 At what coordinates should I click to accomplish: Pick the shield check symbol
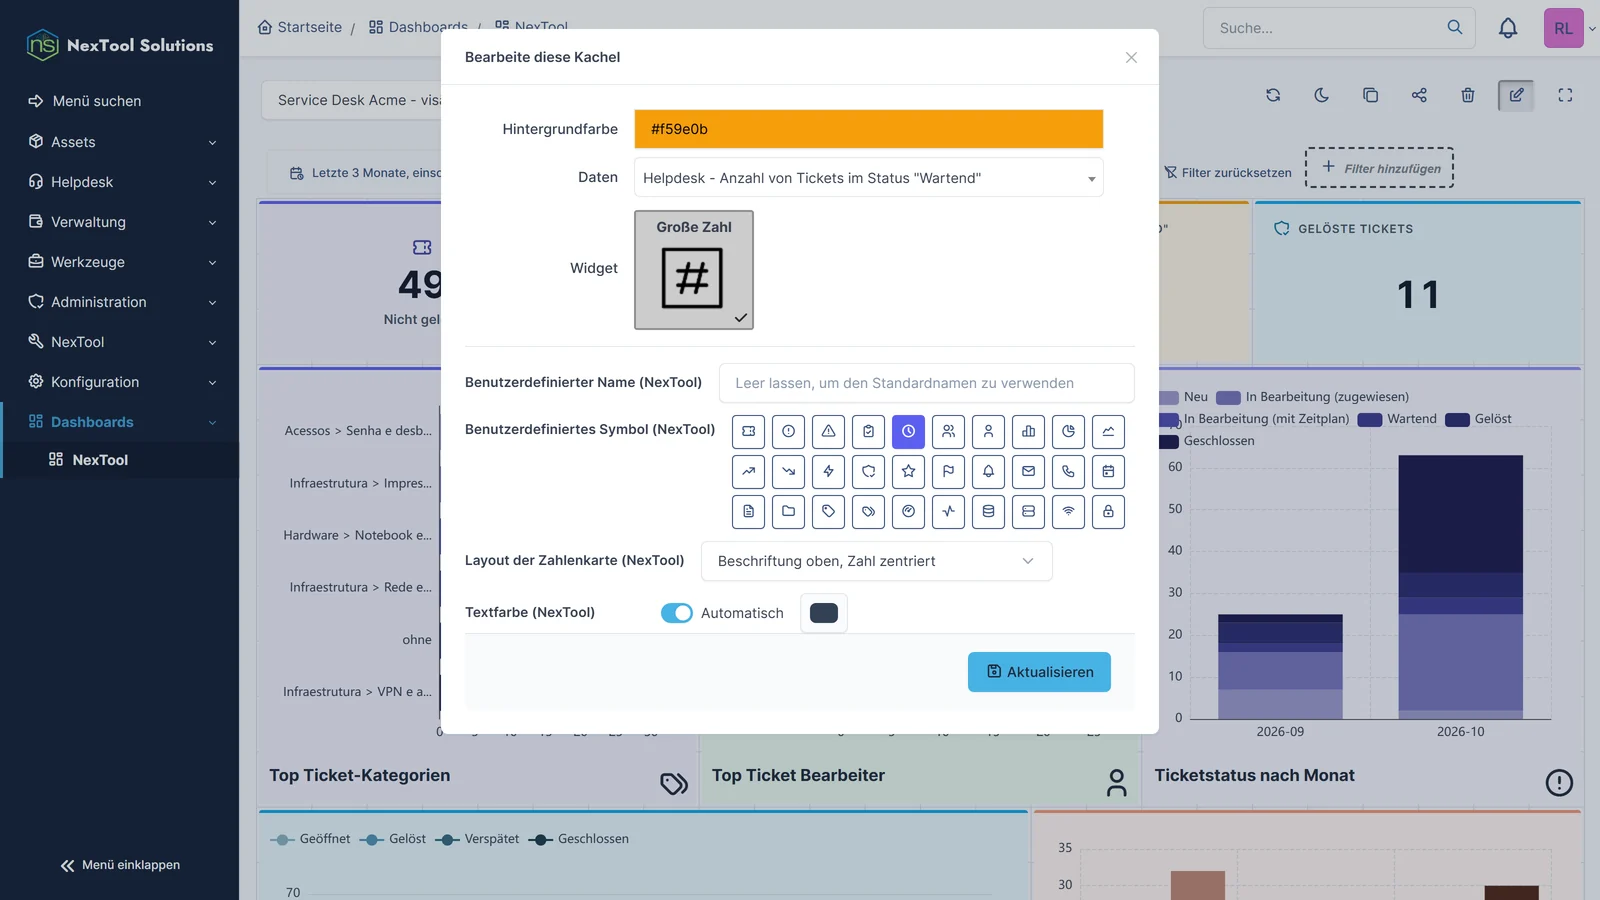[868, 471]
